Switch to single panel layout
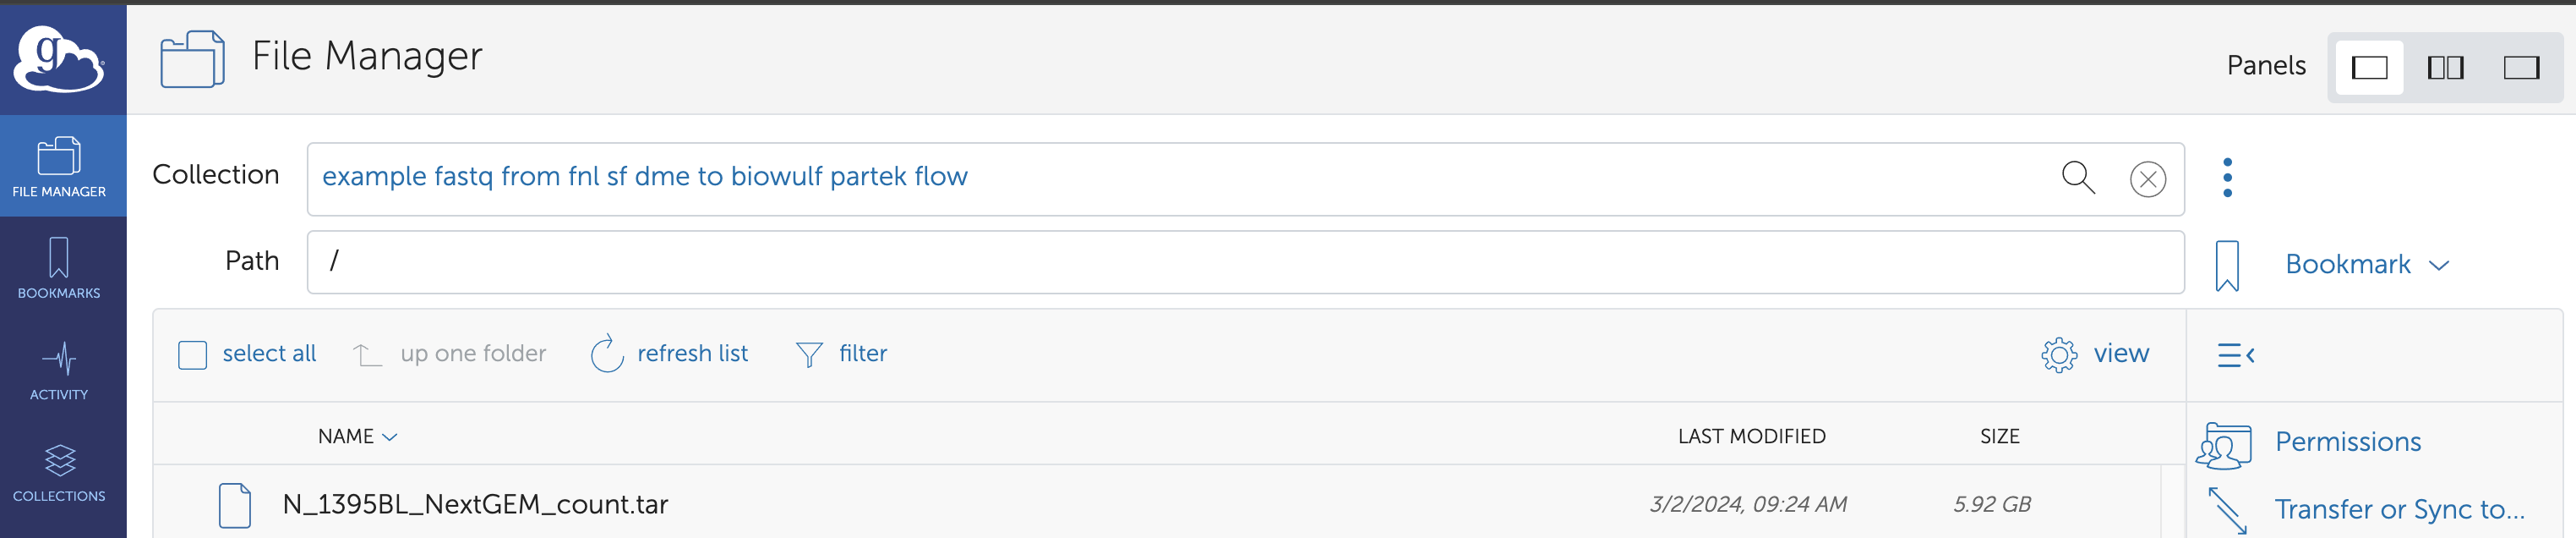The image size is (2576, 538). (x=2369, y=67)
